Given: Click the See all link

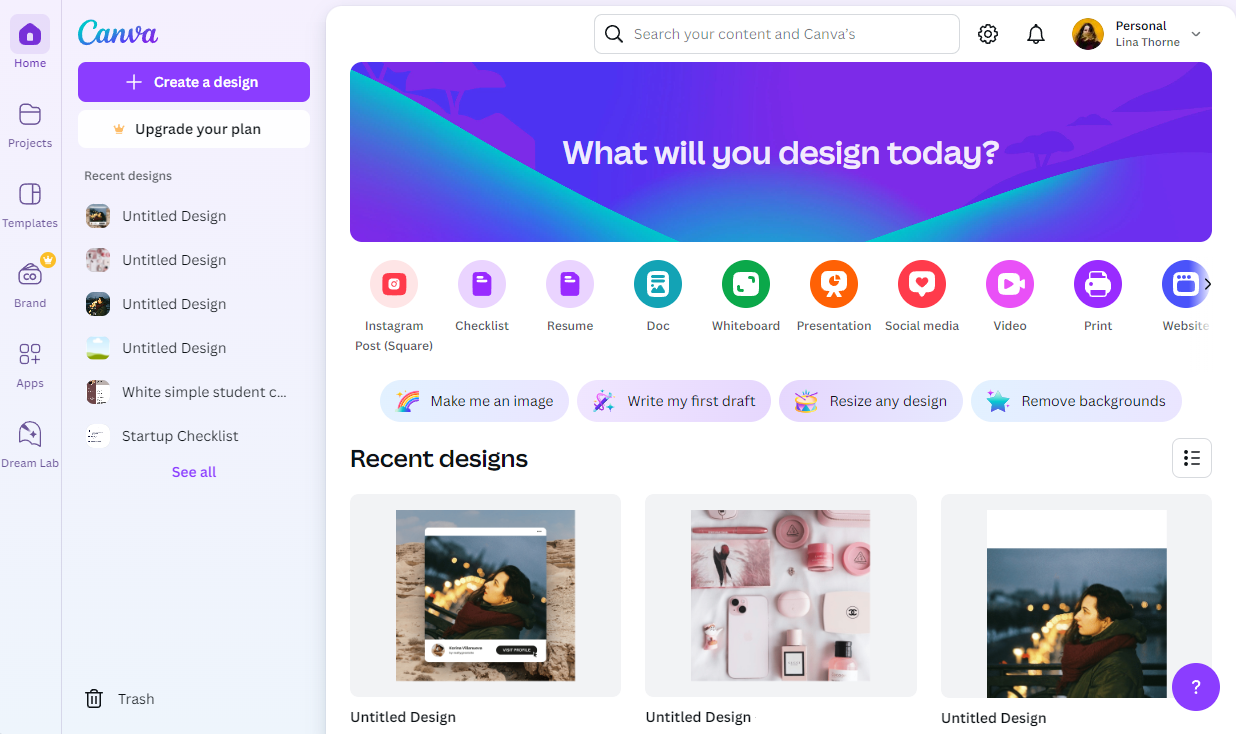Looking at the screenshot, I should [194, 472].
